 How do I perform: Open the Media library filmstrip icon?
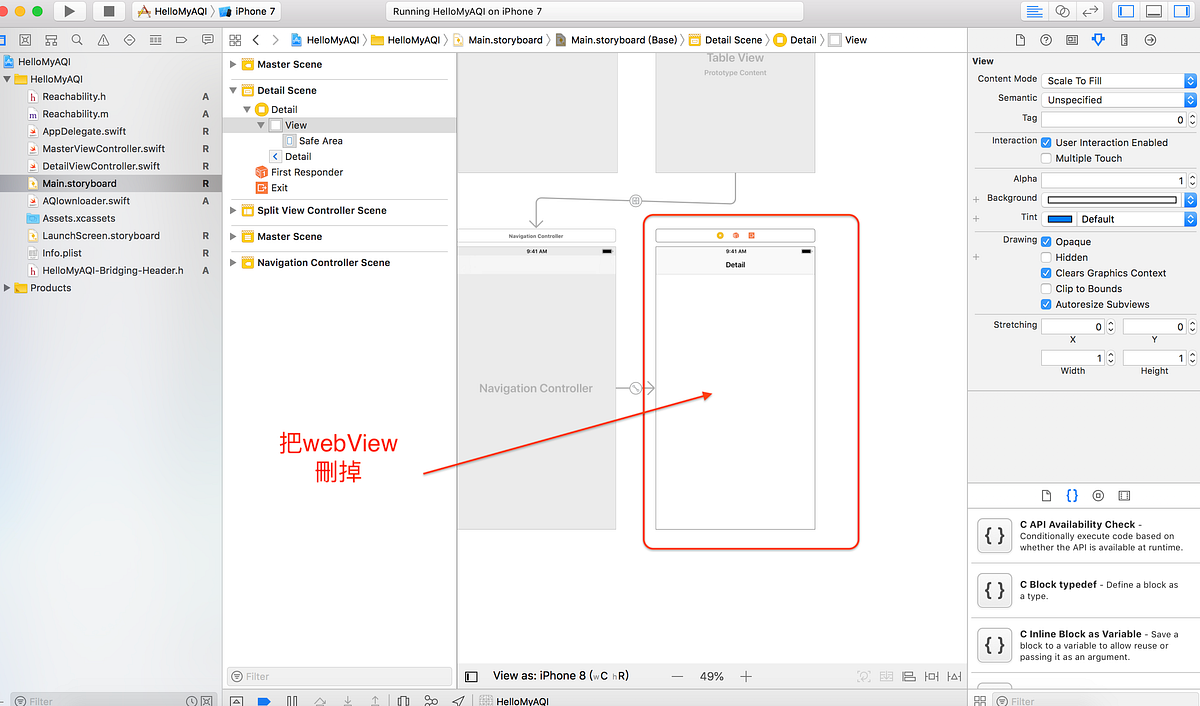coord(1125,495)
